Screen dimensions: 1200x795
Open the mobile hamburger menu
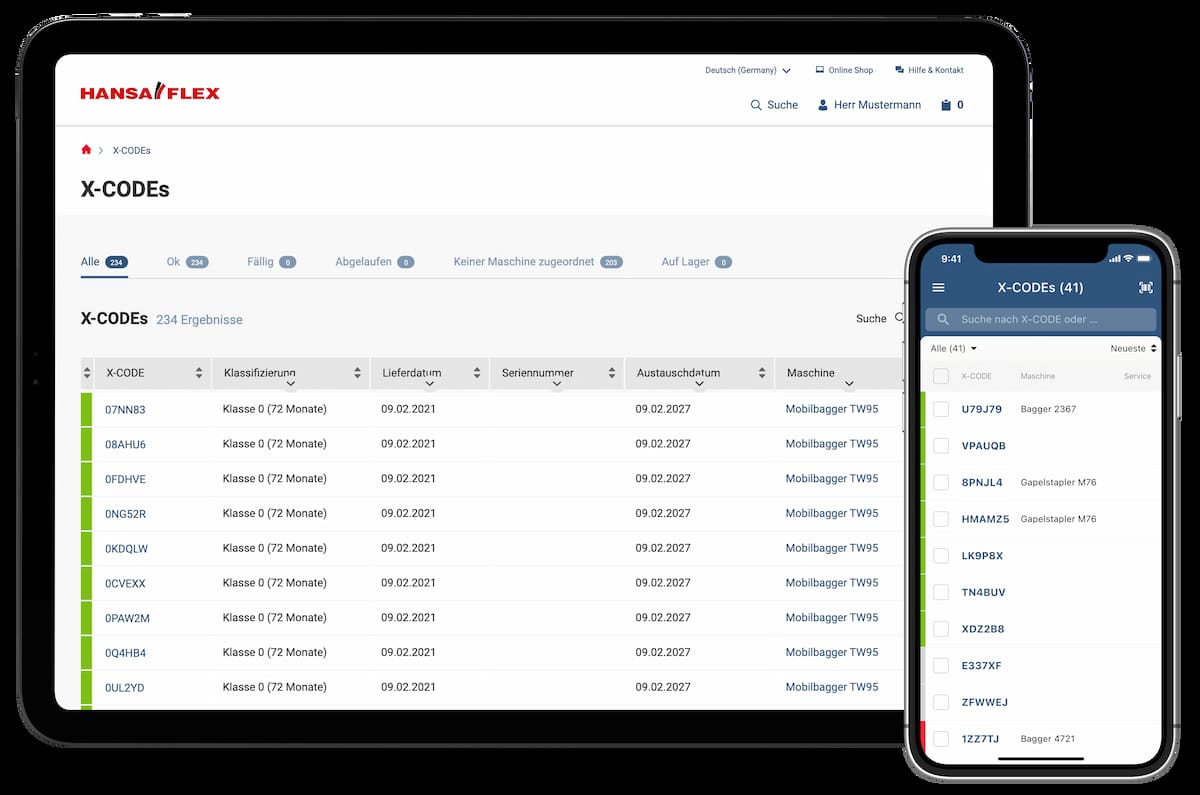pyautogui.click(x=938, y=288)
